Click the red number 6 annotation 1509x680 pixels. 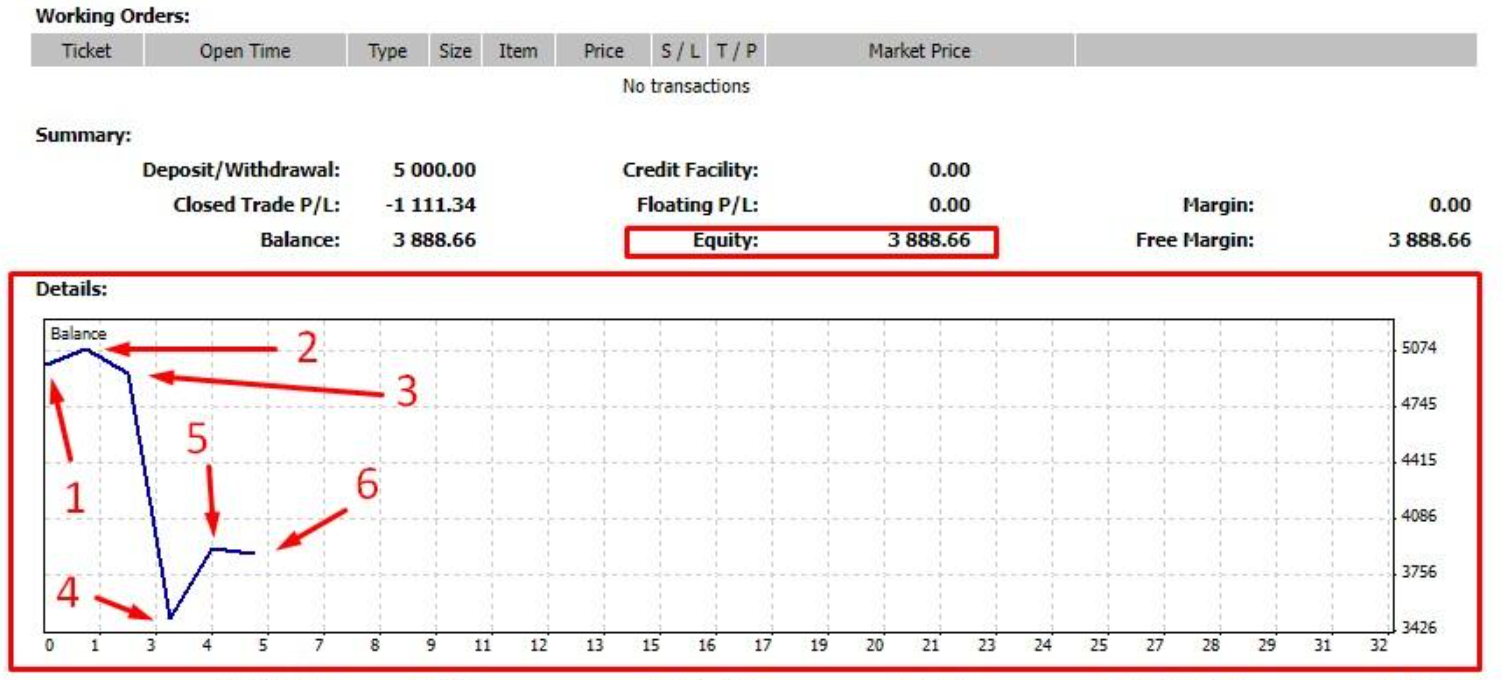(x=367, y=486)
